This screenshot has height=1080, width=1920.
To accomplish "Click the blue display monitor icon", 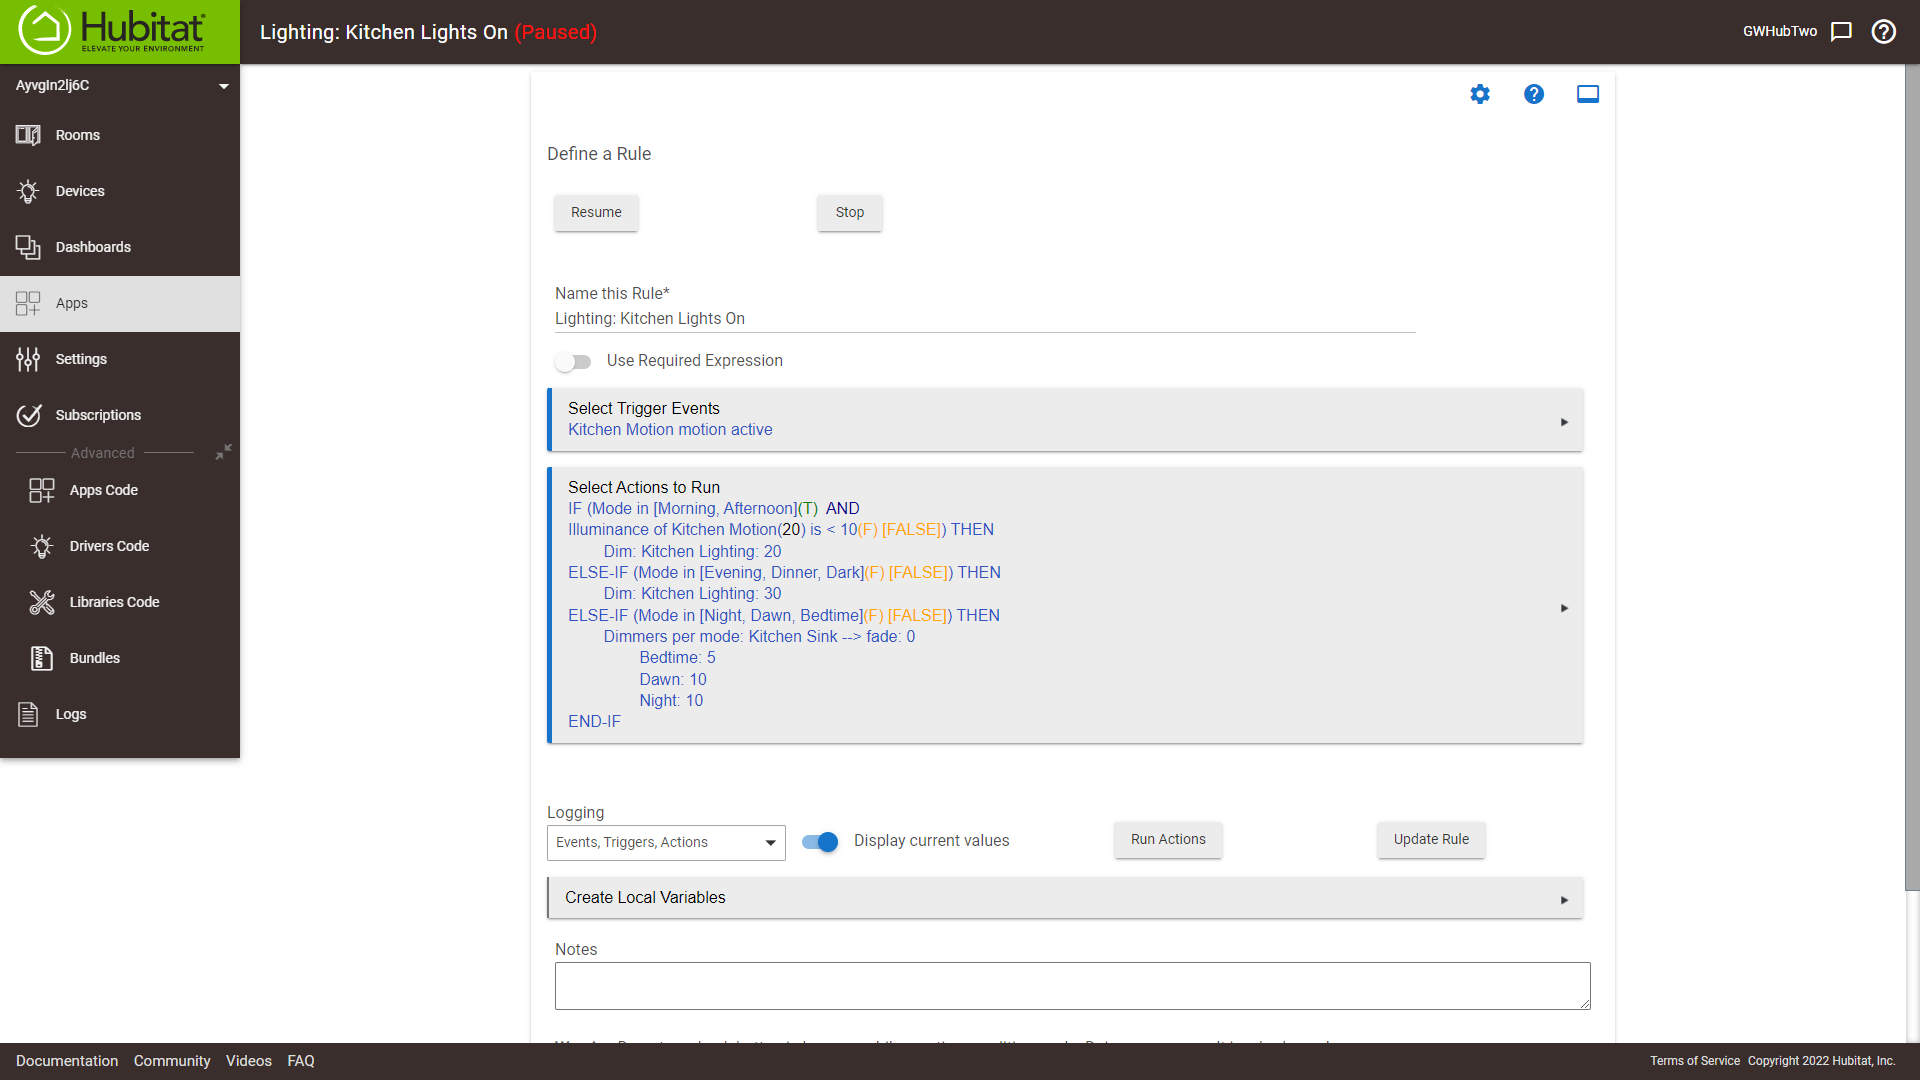I will point(1588,94).
